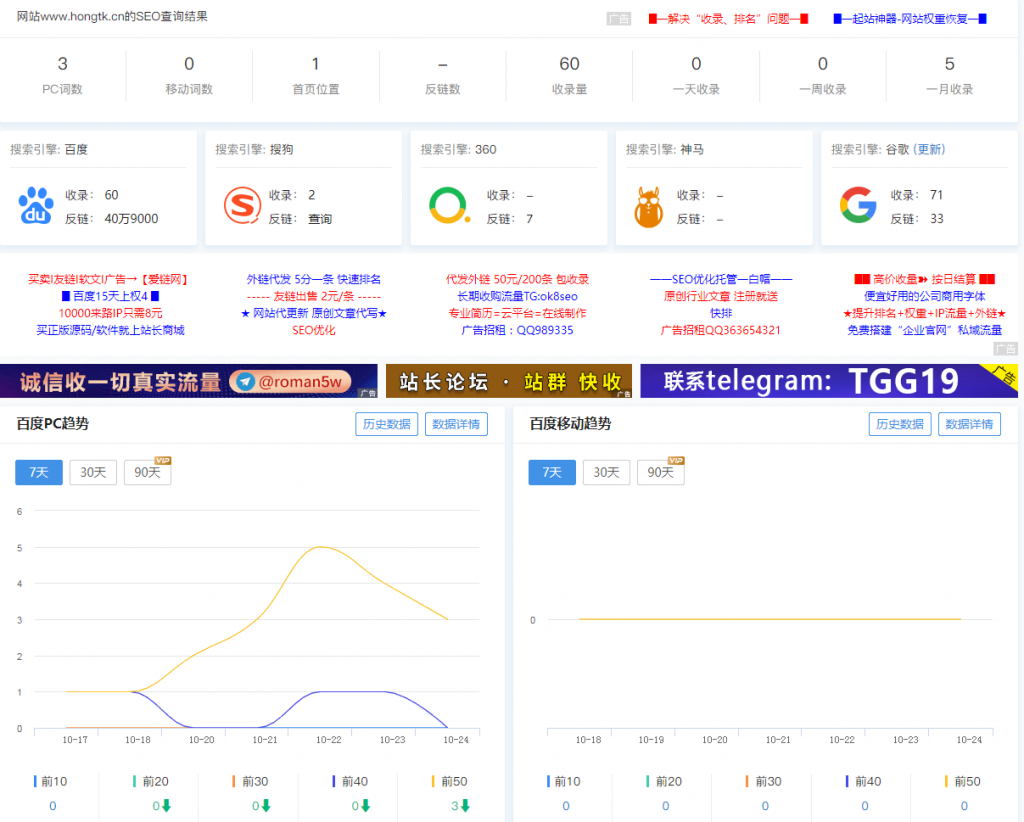Open the 网站代更新 原创文章代写 ad
Screen dimensions: 1024x822
tap(313, 313)
